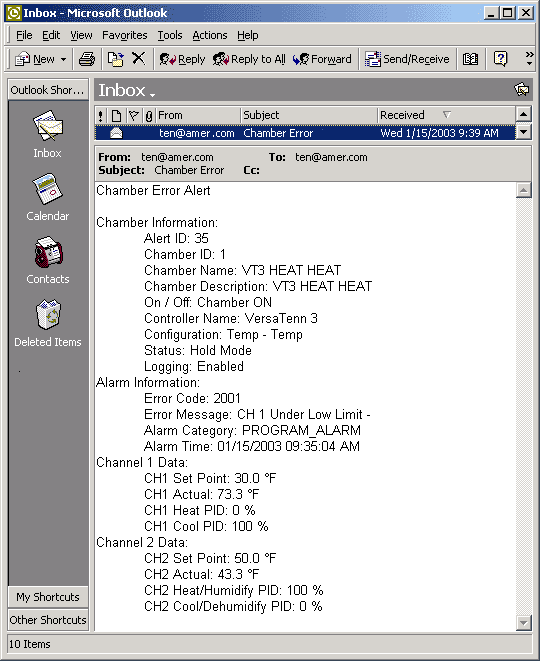Click the Reply button
The image size is (540, 661).
182,59
